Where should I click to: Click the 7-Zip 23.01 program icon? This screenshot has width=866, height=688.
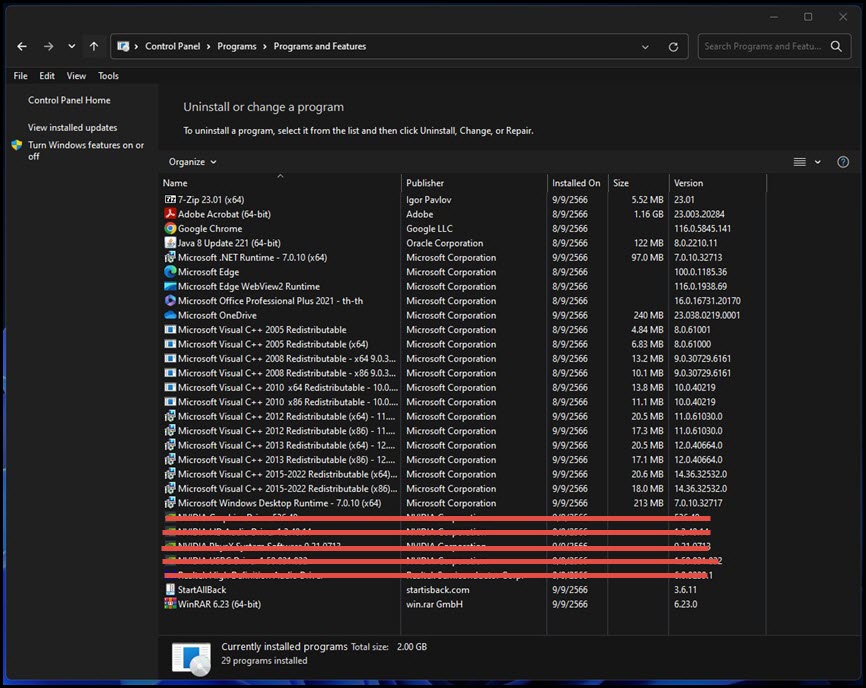(x=170, y=199)
